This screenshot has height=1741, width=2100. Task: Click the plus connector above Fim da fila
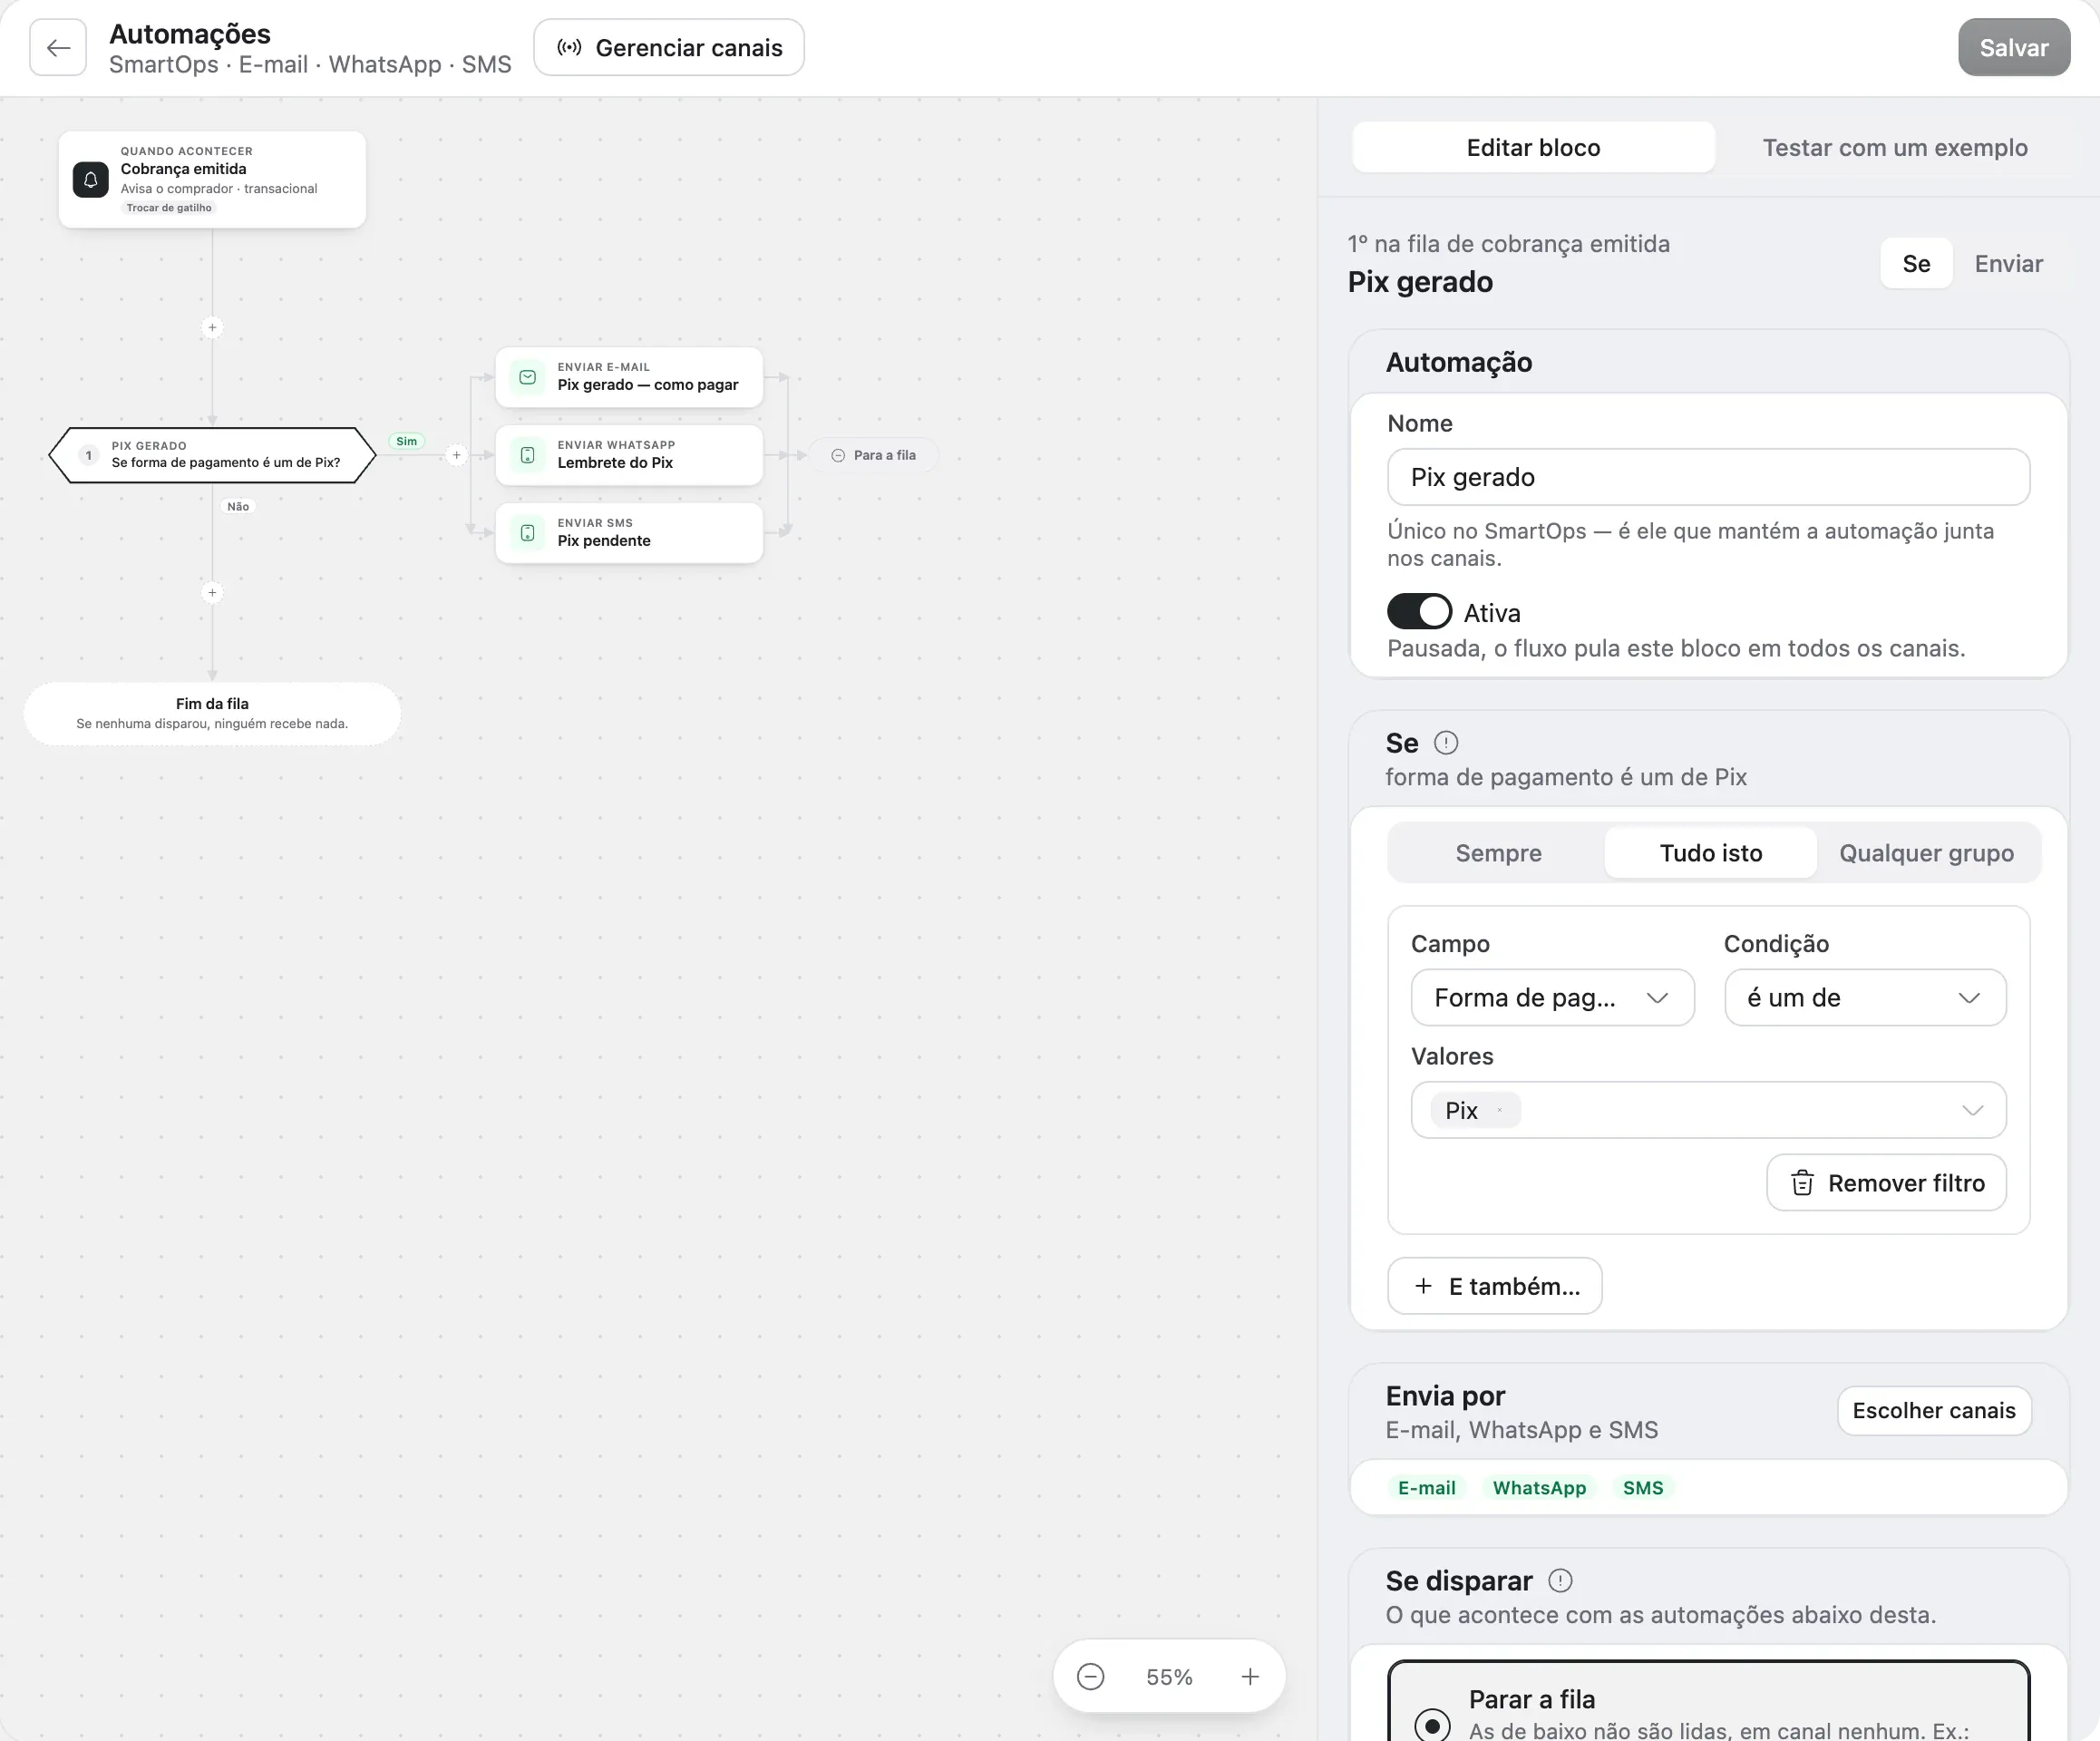(212, 592)
